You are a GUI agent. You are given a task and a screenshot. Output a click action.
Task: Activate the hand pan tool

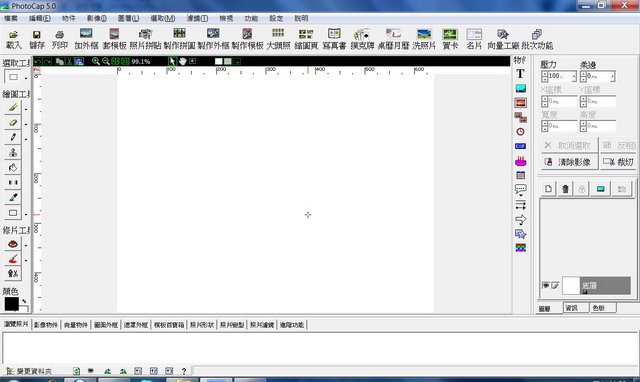[x=182, y=61]
